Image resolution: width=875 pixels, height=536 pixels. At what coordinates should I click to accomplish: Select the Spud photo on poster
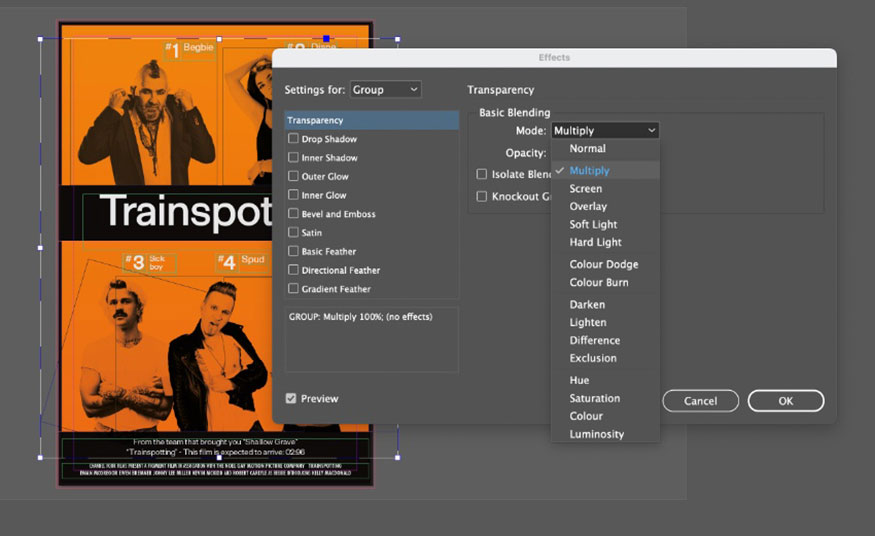[x=219, y=357]
